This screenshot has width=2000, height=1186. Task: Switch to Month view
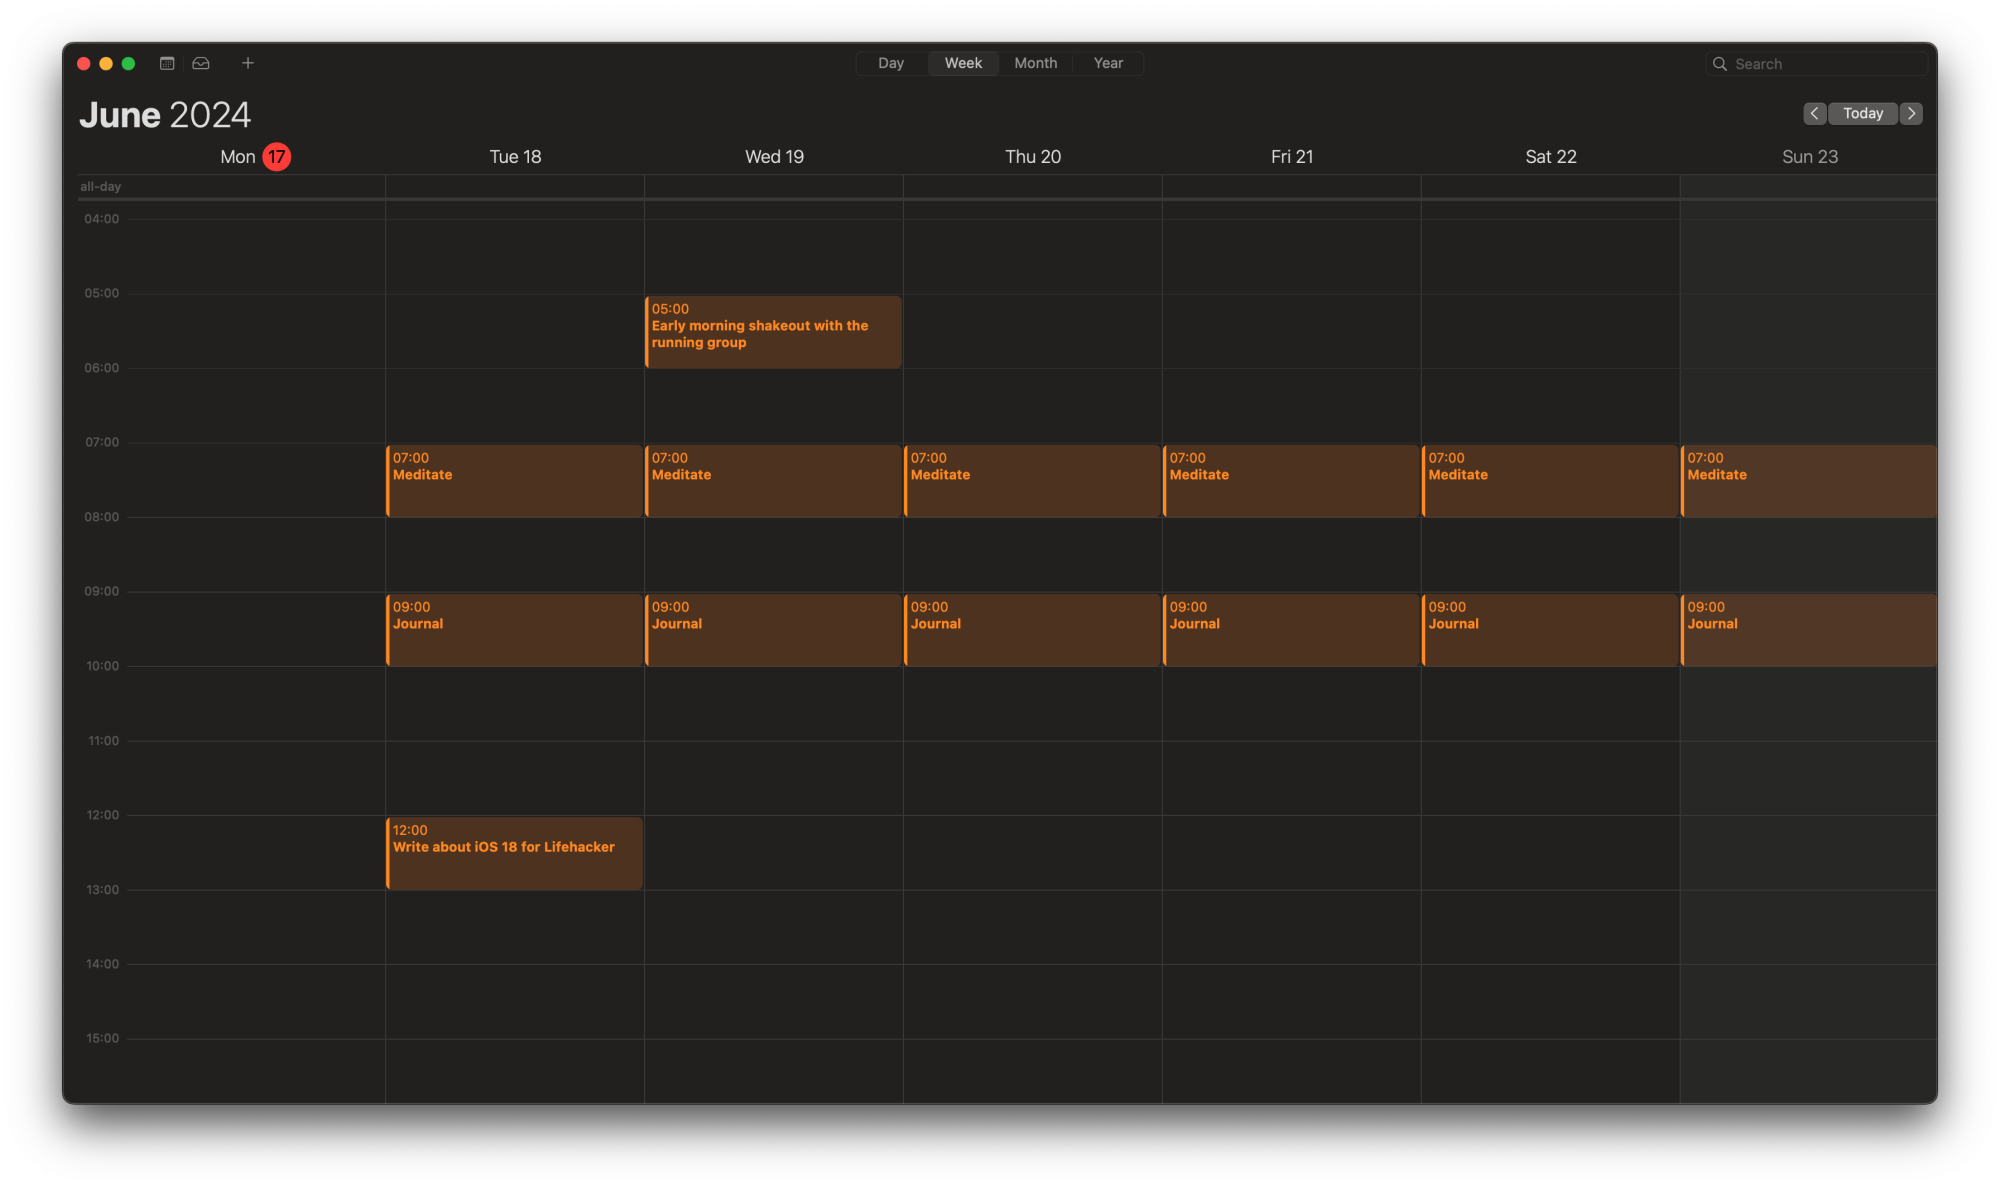pos(1037,62)
